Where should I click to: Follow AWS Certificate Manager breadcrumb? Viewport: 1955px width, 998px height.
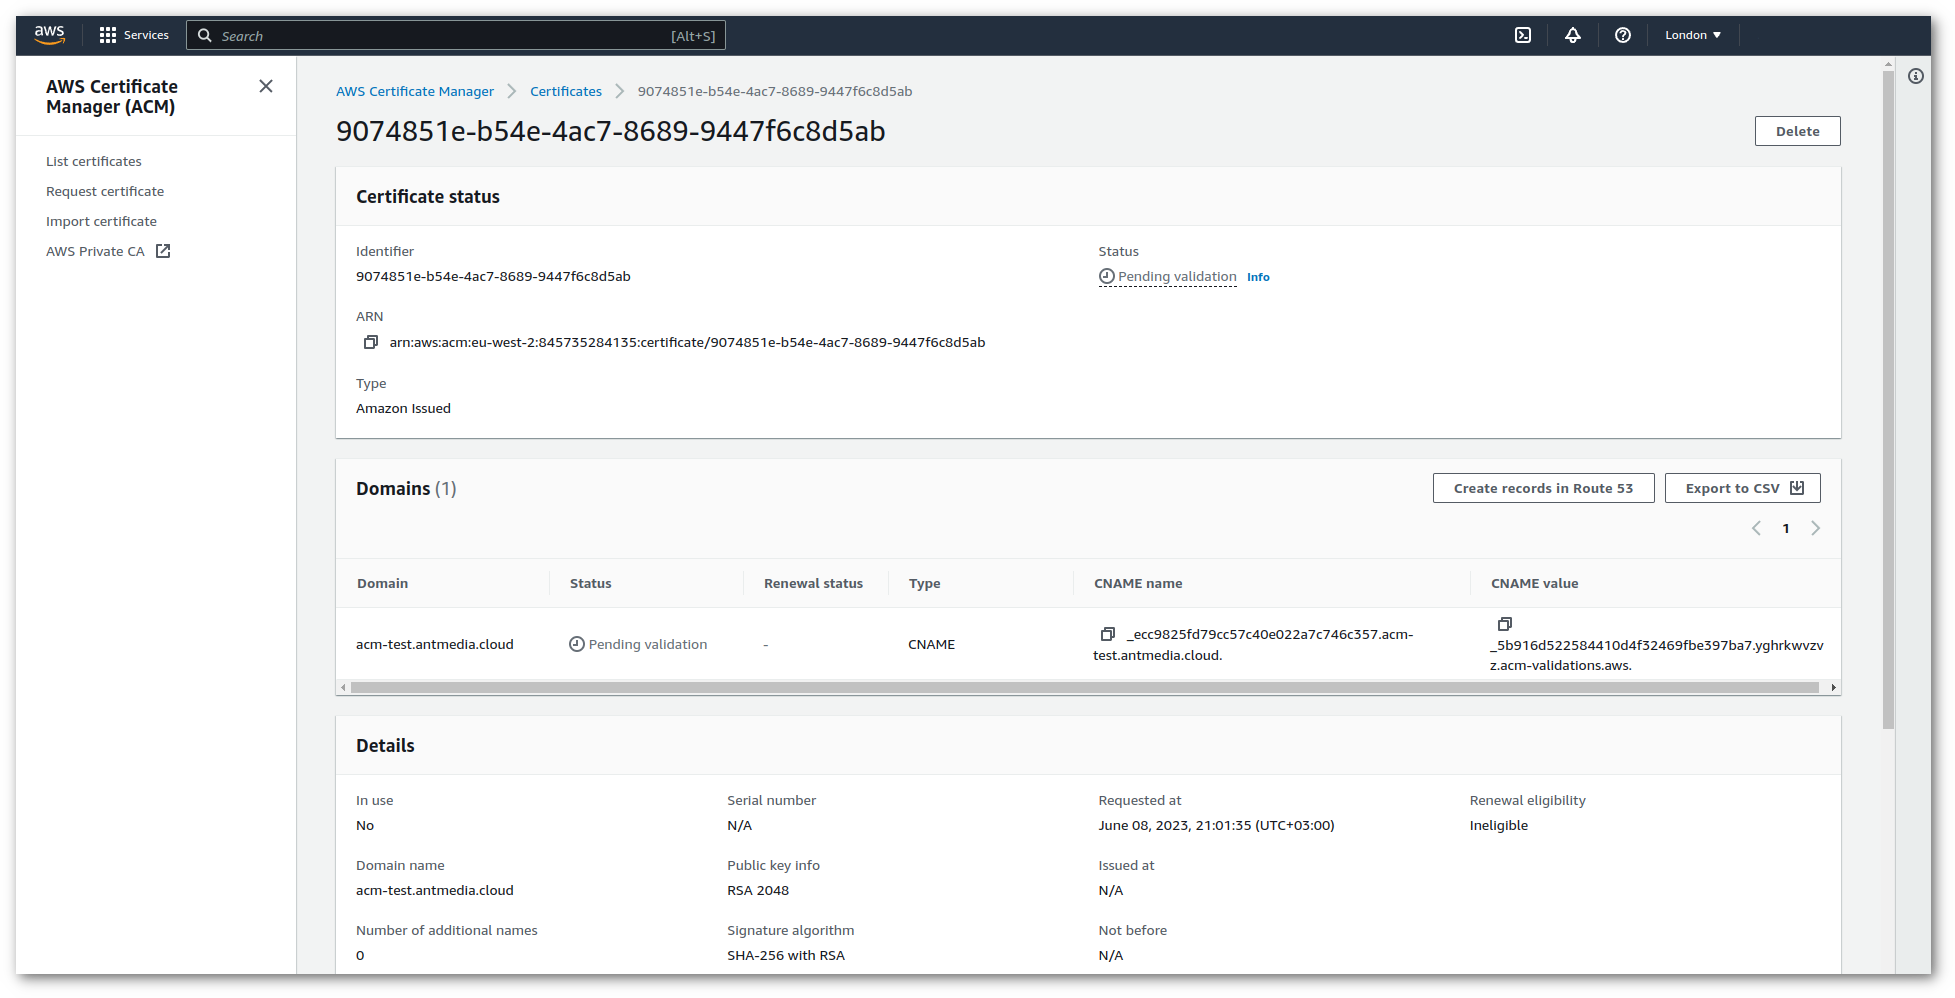tap(415, 91)
